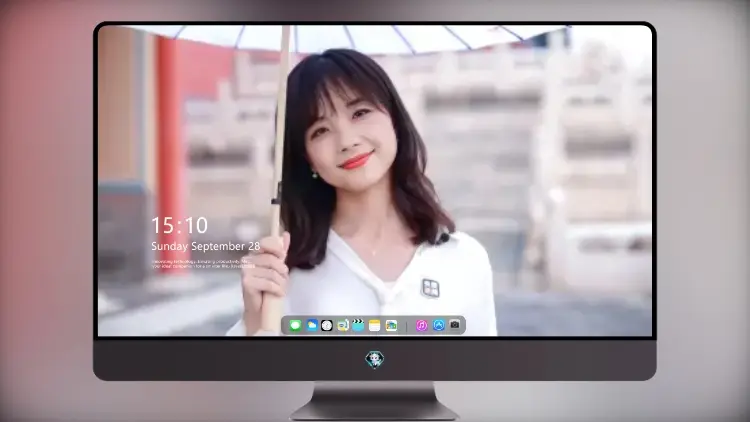Viewport: 750px width, 422px height.
Task: Open the green Messages app in dock
Action: coord(295,325)
